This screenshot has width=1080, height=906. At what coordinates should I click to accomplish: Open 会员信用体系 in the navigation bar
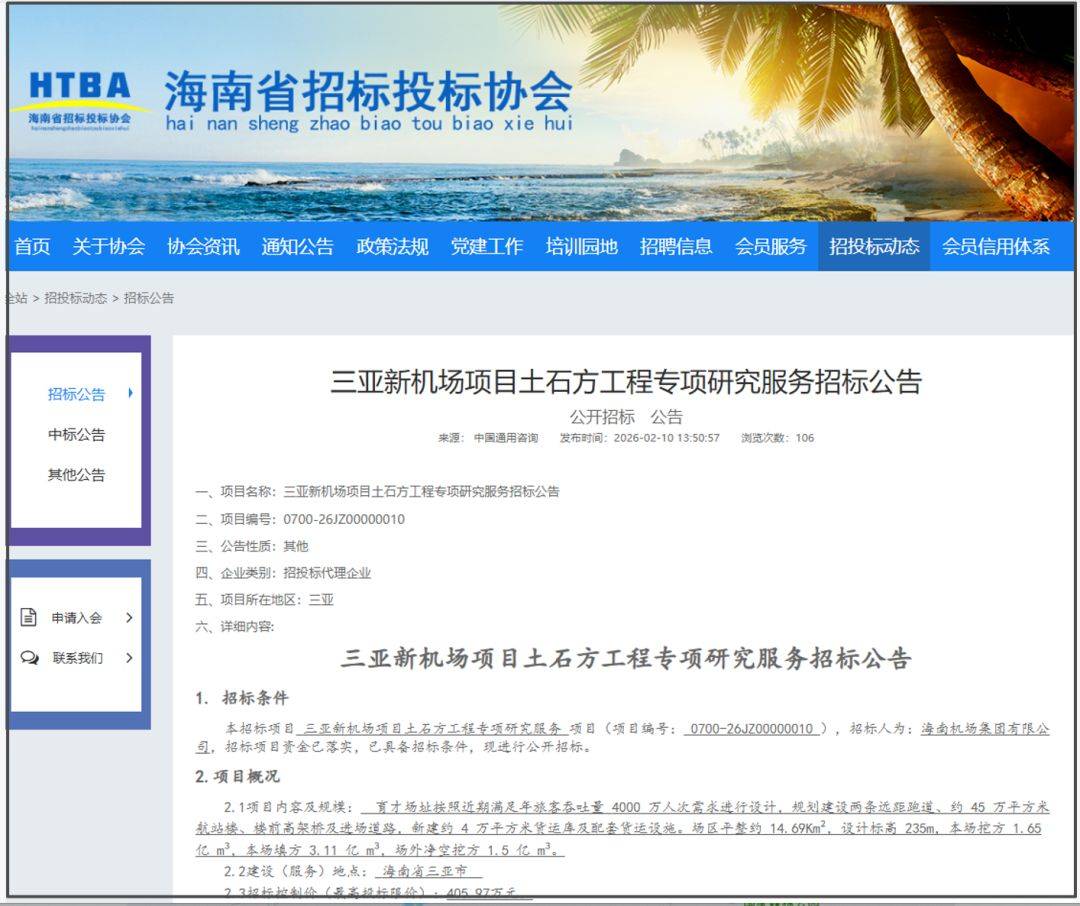(x=996, y=247)
